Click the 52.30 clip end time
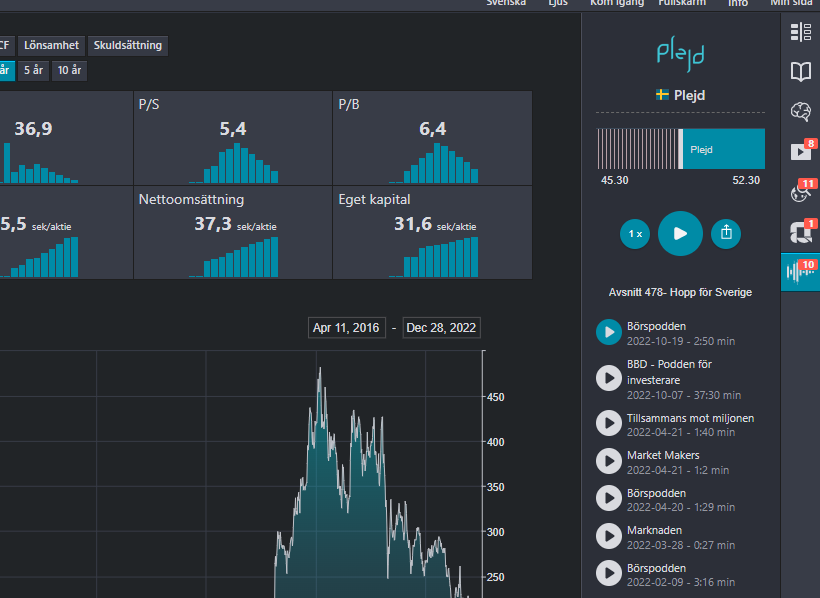Image resolution: width=820 pixels, height=598 pixels. [x=746, y=180]
